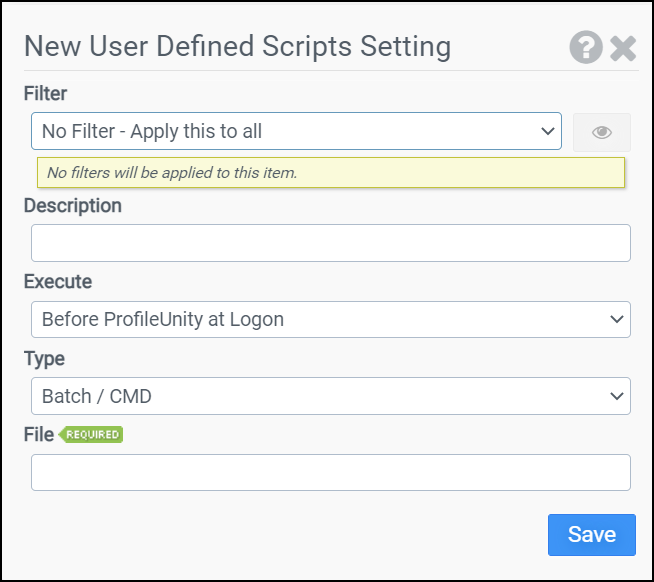
Task: Click the Description field label
Action: [72, 205]
